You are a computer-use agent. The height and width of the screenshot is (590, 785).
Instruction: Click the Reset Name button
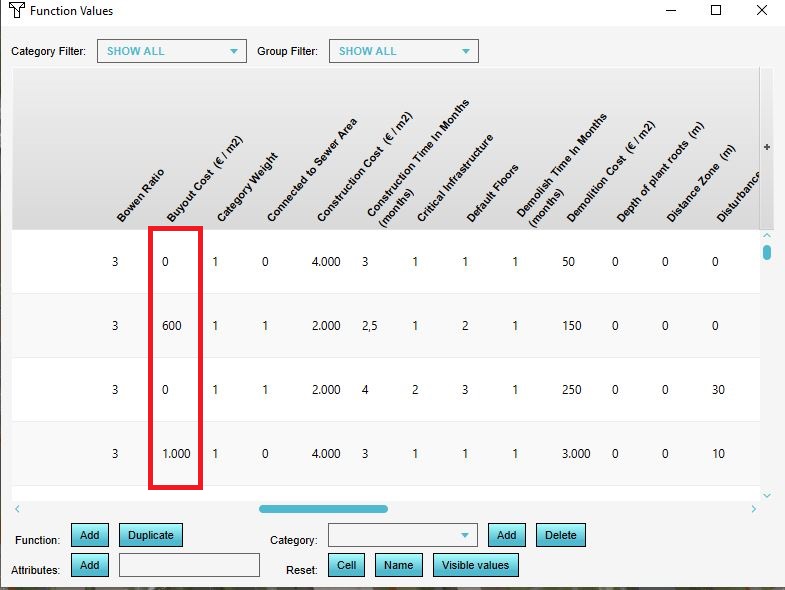click(399, 565)
